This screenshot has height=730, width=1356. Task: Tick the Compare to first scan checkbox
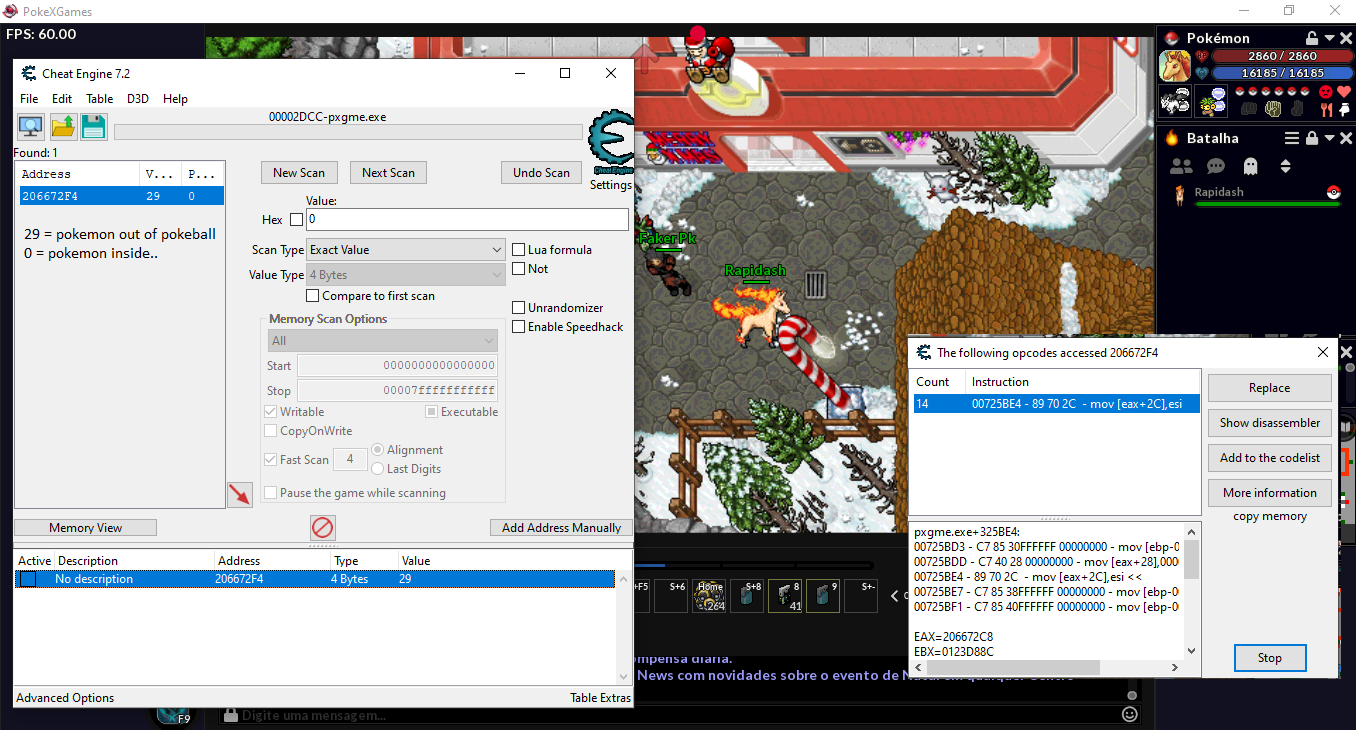tap(313, 296)
